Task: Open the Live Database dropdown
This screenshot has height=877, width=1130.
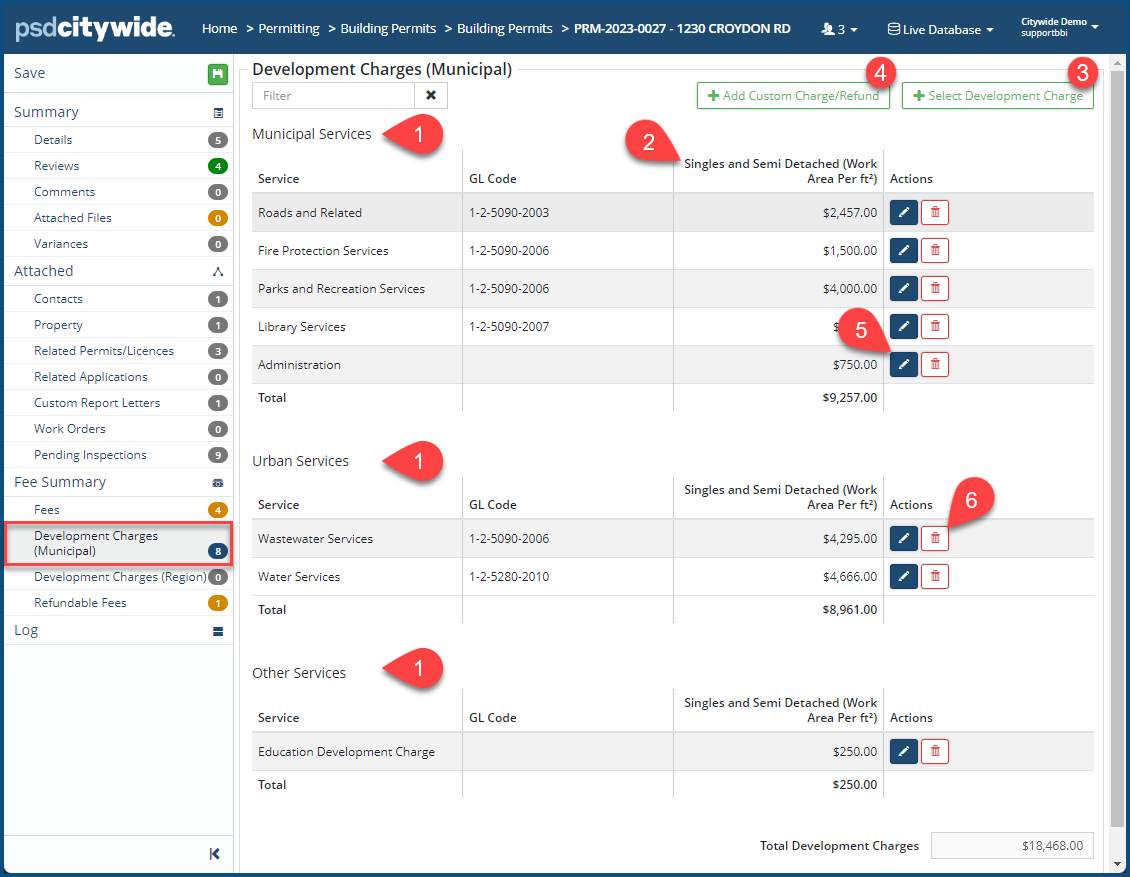Action: coord(940,30)
